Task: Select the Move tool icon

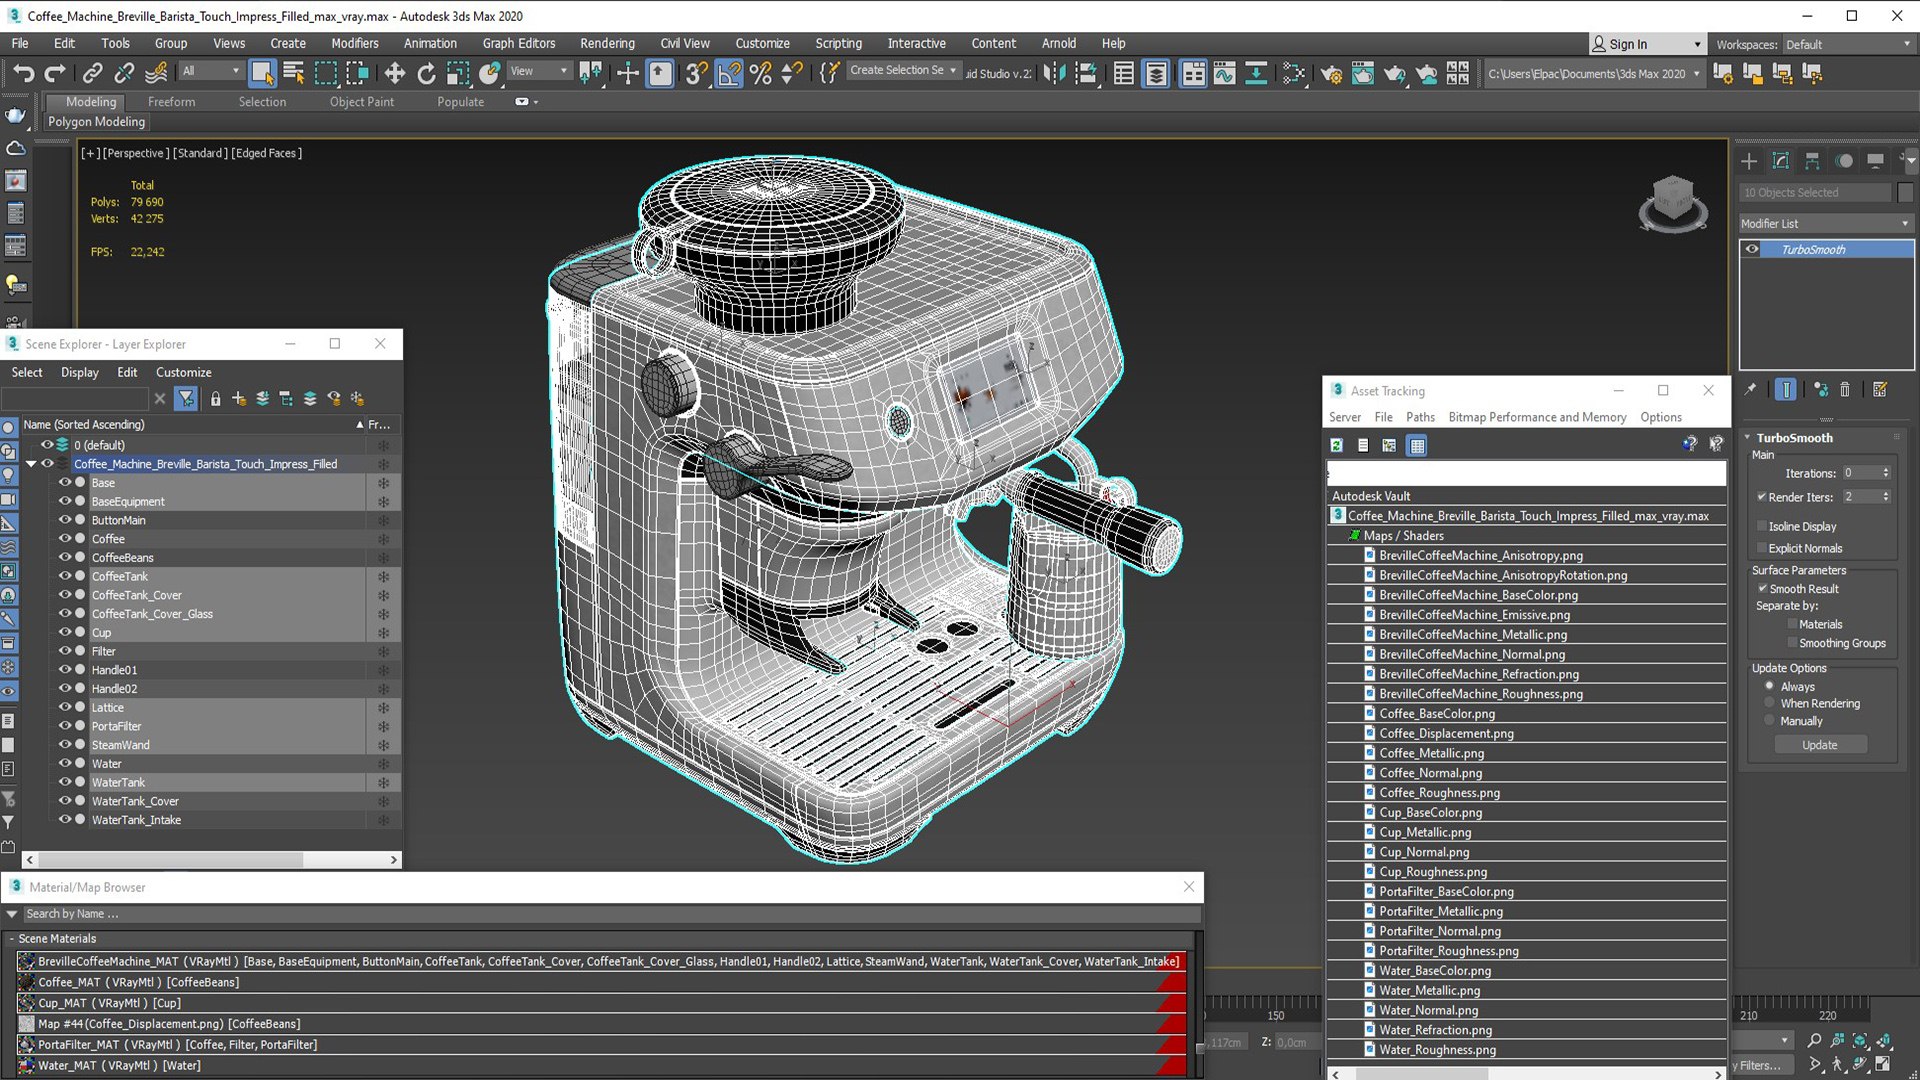Action: click(394, 73)
